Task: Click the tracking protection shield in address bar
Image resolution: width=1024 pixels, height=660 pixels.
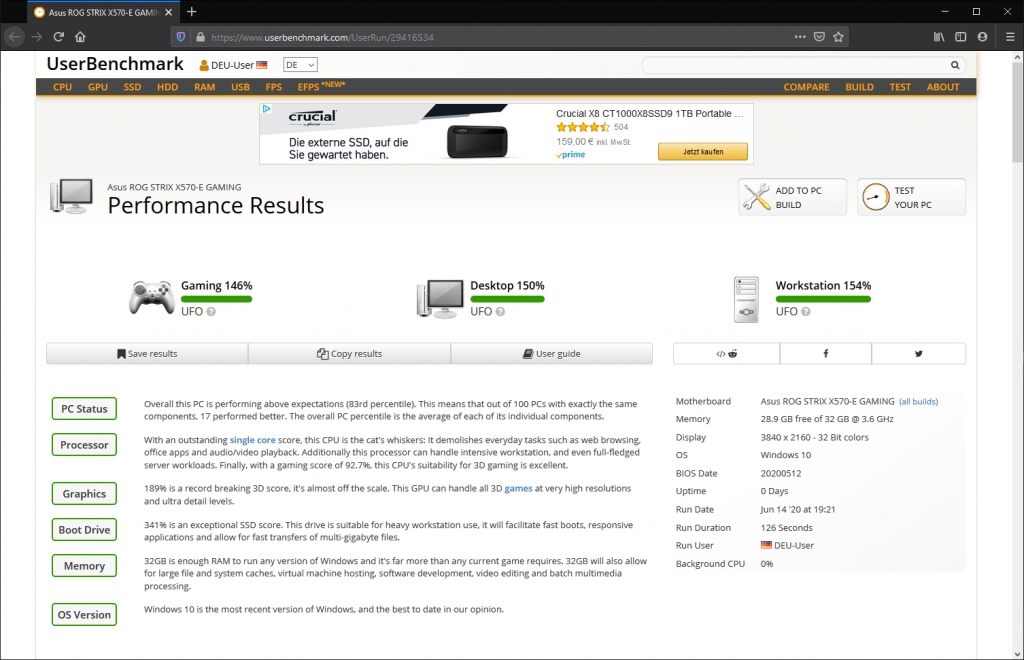Action: (x=182, y=36)
